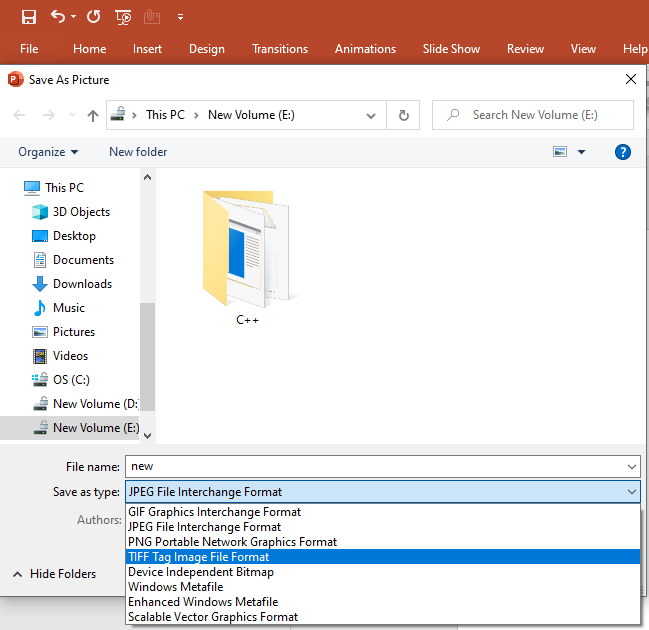Open the dialog Help question mark icon
The image size is (649, 630).
(623, 152)
